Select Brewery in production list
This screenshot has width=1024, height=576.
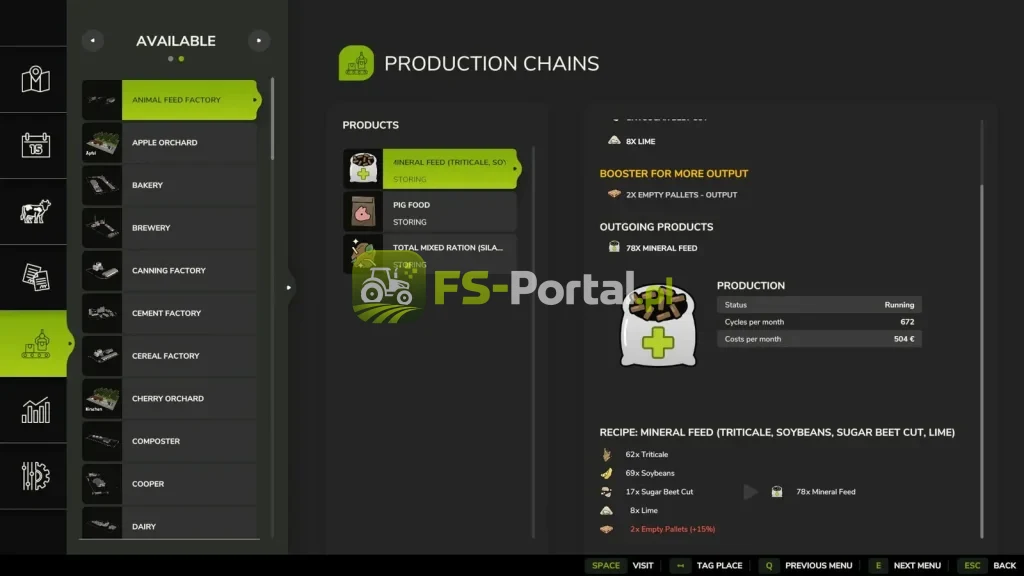pos(170,228)
